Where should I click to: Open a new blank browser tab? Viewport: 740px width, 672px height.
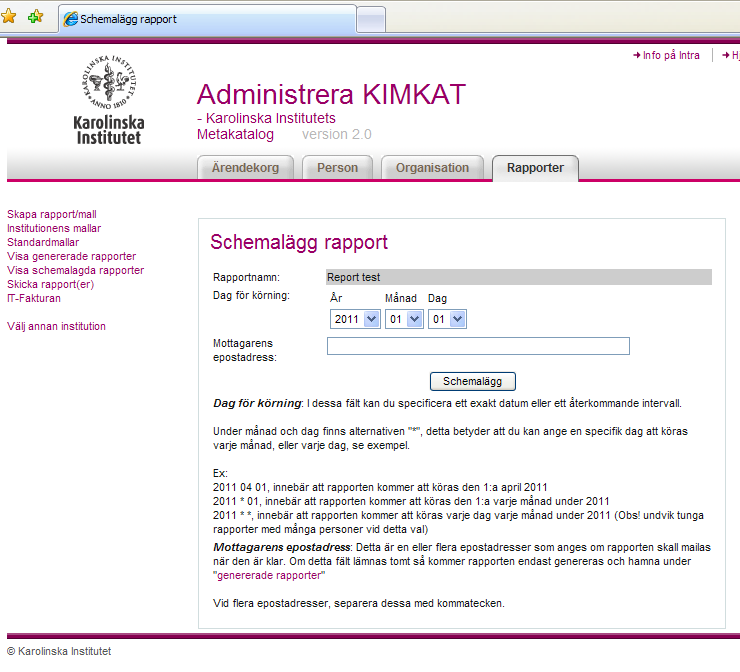371,20
